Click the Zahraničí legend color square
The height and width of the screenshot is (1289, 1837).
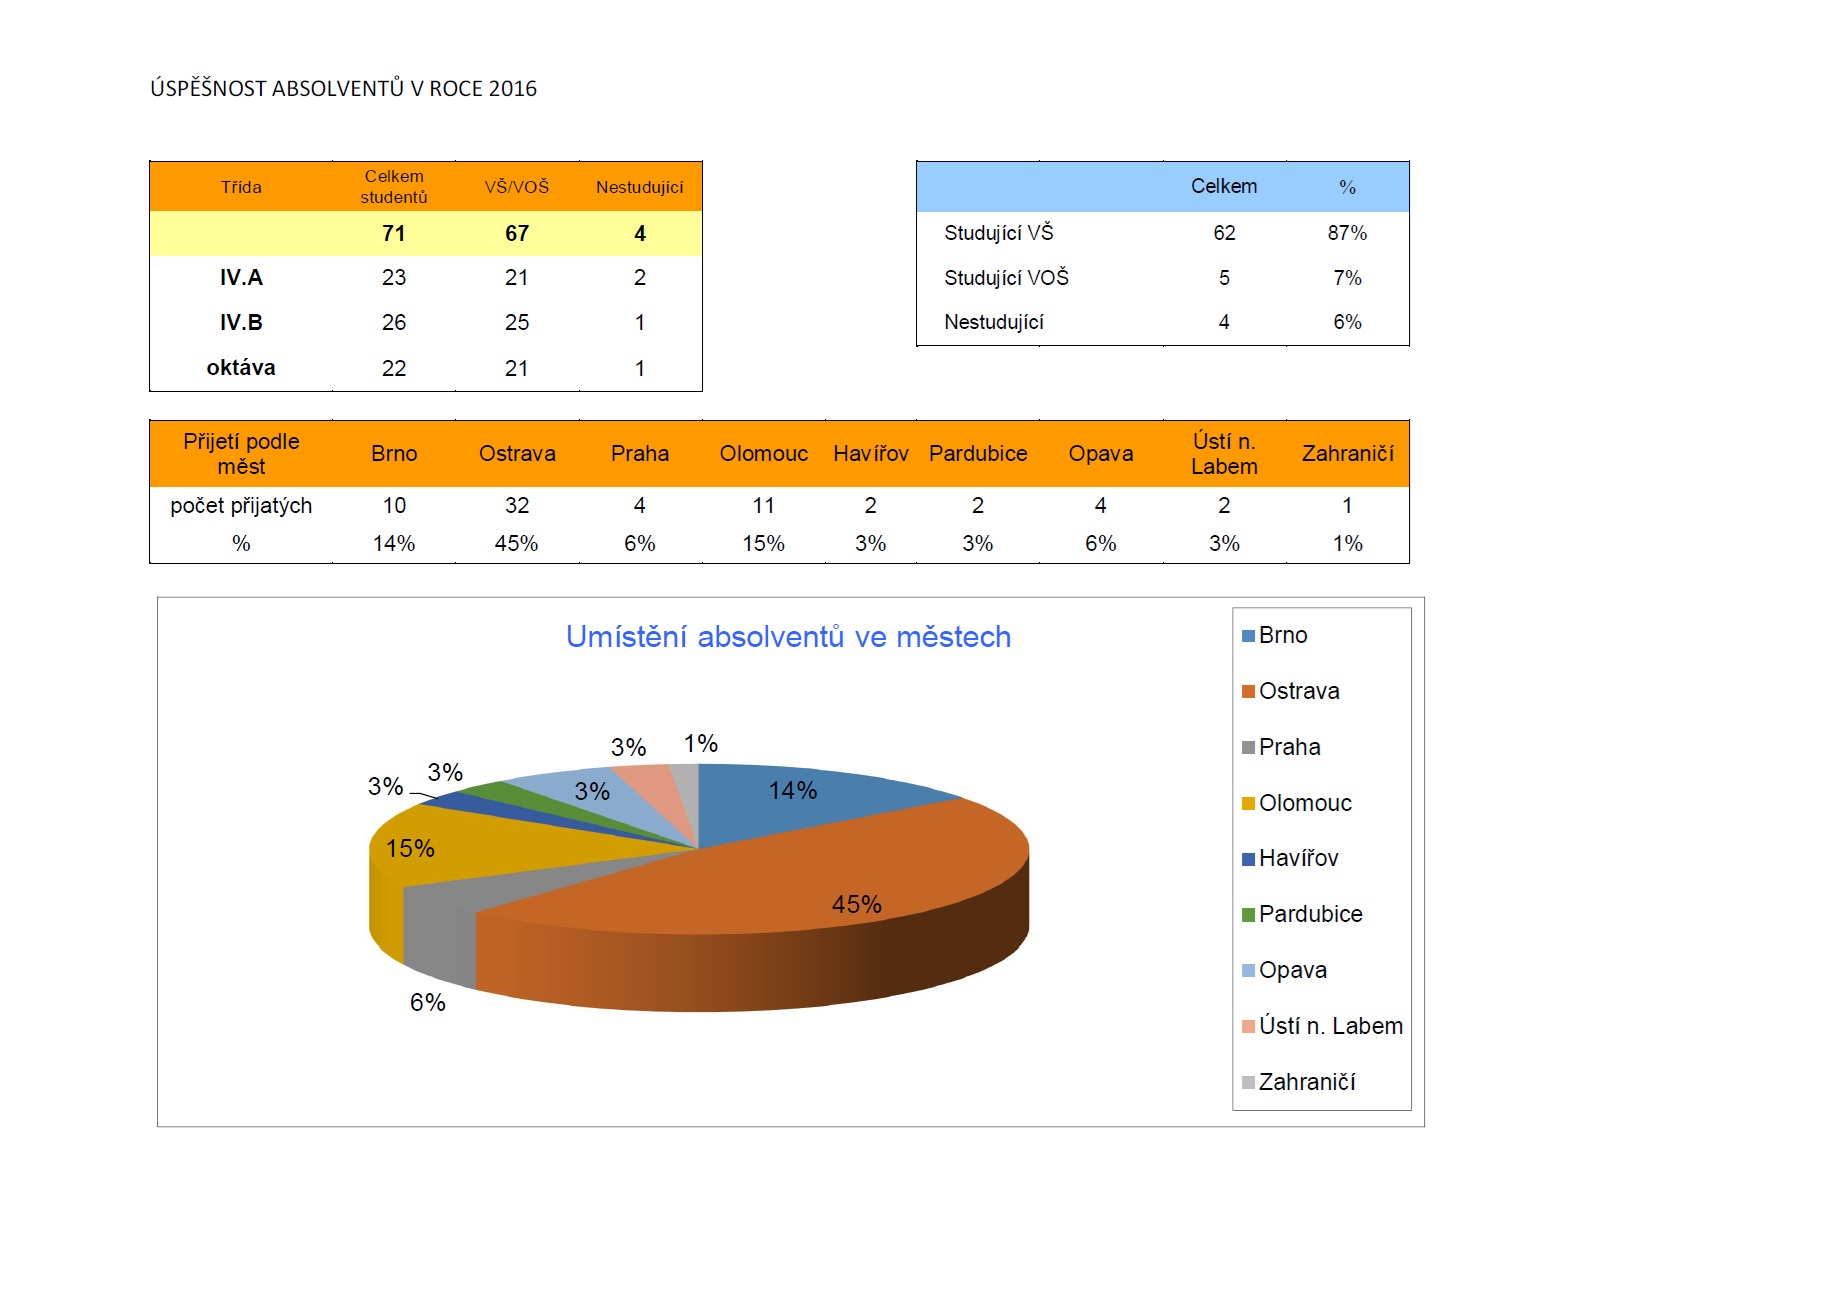[x=1246, y=1081]
